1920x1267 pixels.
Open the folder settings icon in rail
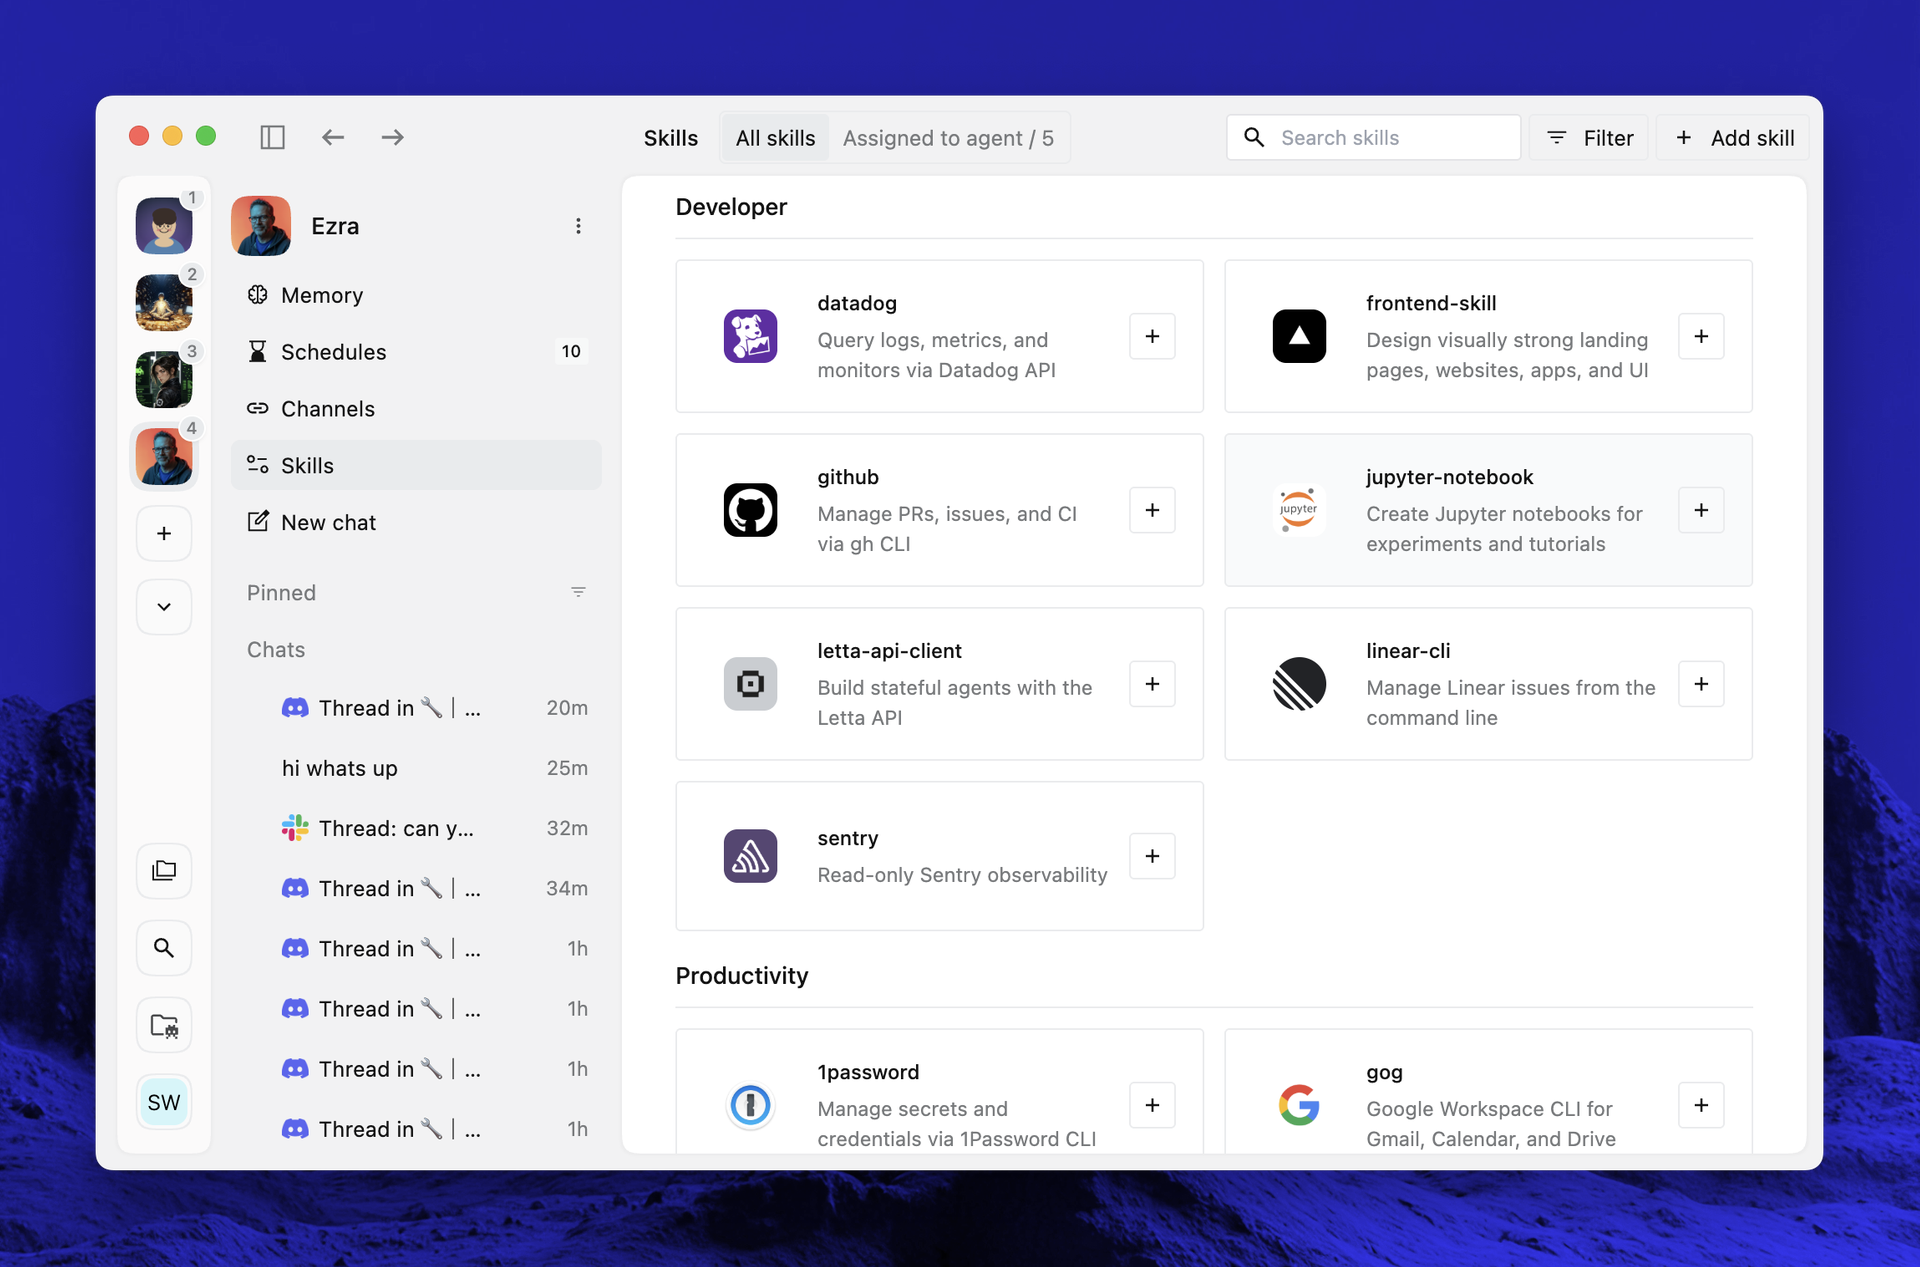(x=164, y=1025)
